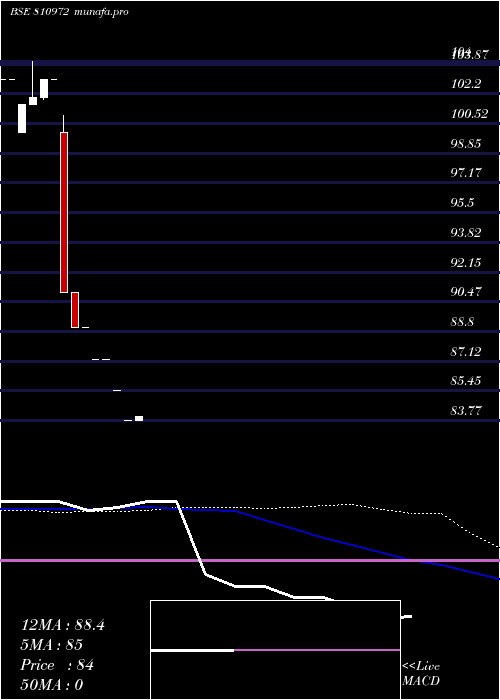Viewport: 500px width, 700px height.
Task: Select the 98.85 price axis label
Action: pyautogui.click(x=466, y=143)
